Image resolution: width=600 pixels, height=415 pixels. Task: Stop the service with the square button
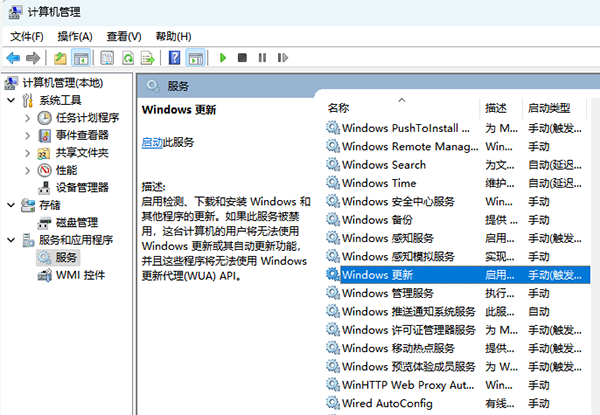click(x=242, y=58)
